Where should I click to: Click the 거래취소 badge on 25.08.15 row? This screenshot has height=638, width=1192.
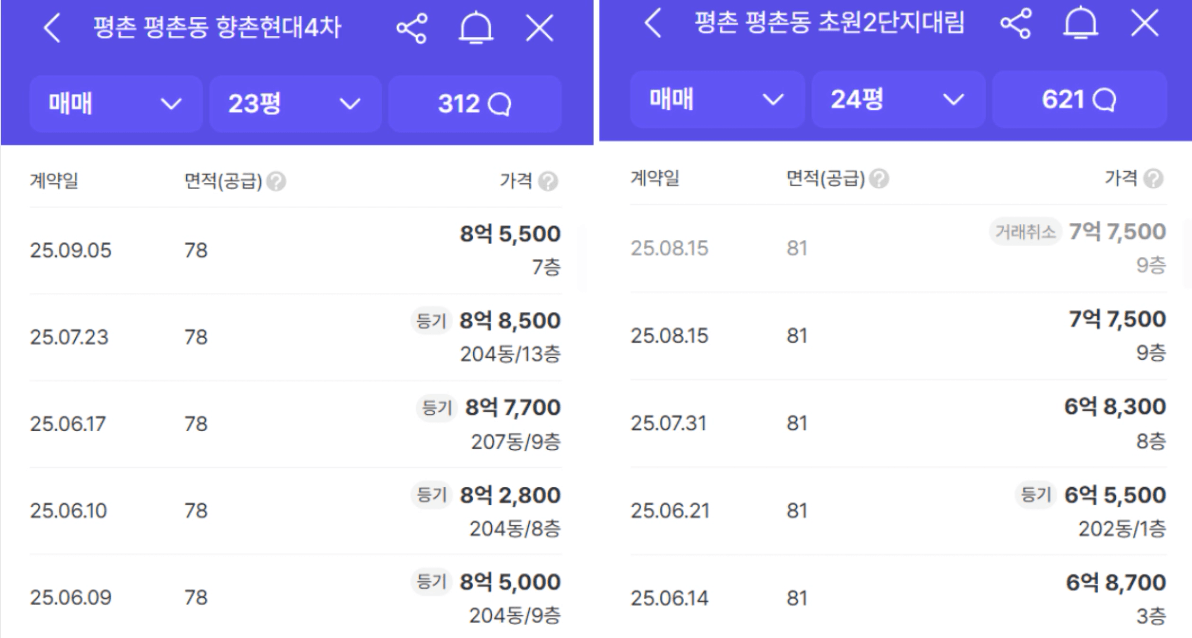(x=1026, y=231)
